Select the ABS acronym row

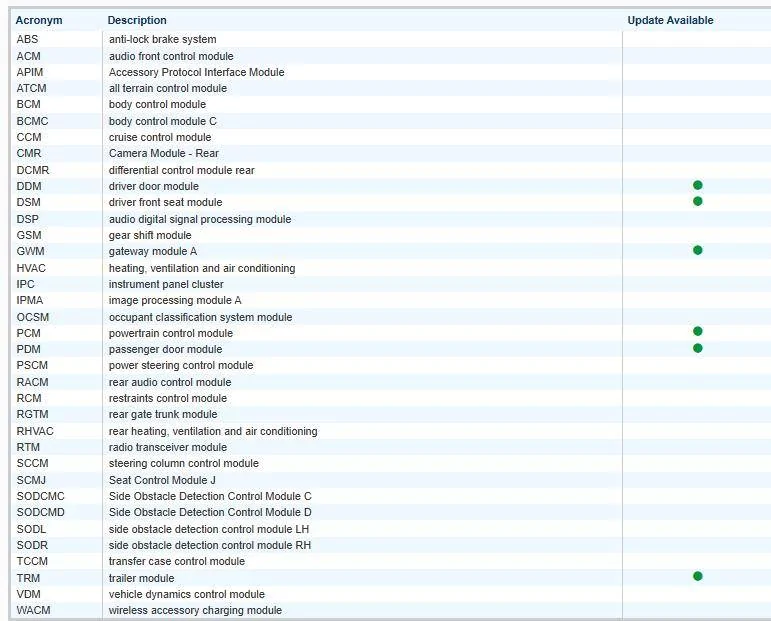[x=28, y=40]
